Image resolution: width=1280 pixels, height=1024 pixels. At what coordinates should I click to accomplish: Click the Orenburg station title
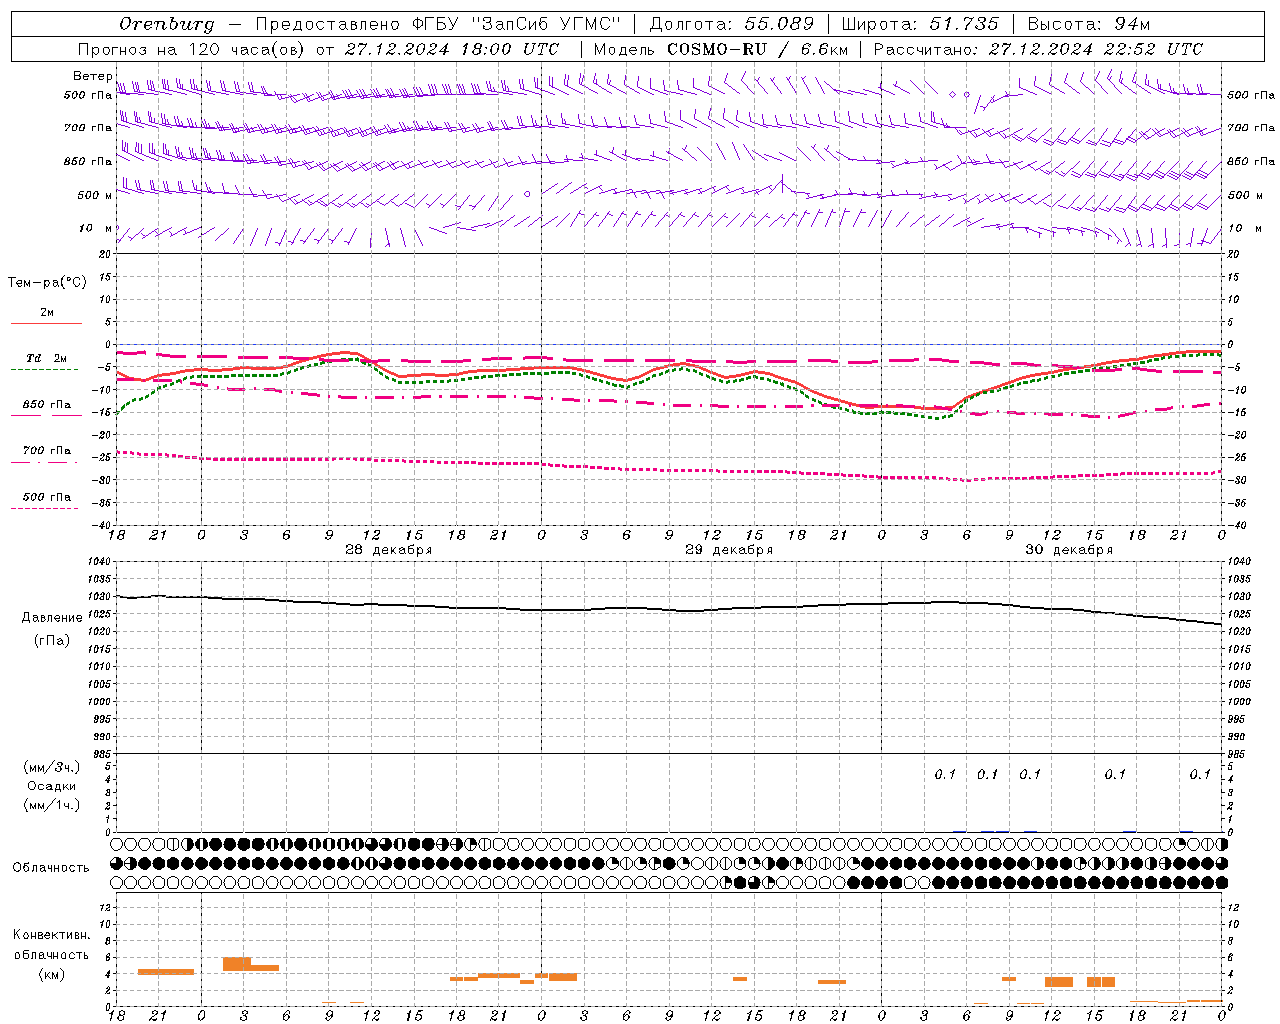pos(167,24)
